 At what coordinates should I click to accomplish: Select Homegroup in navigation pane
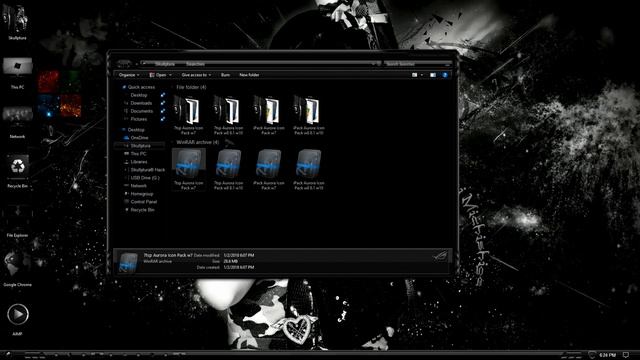142,194
